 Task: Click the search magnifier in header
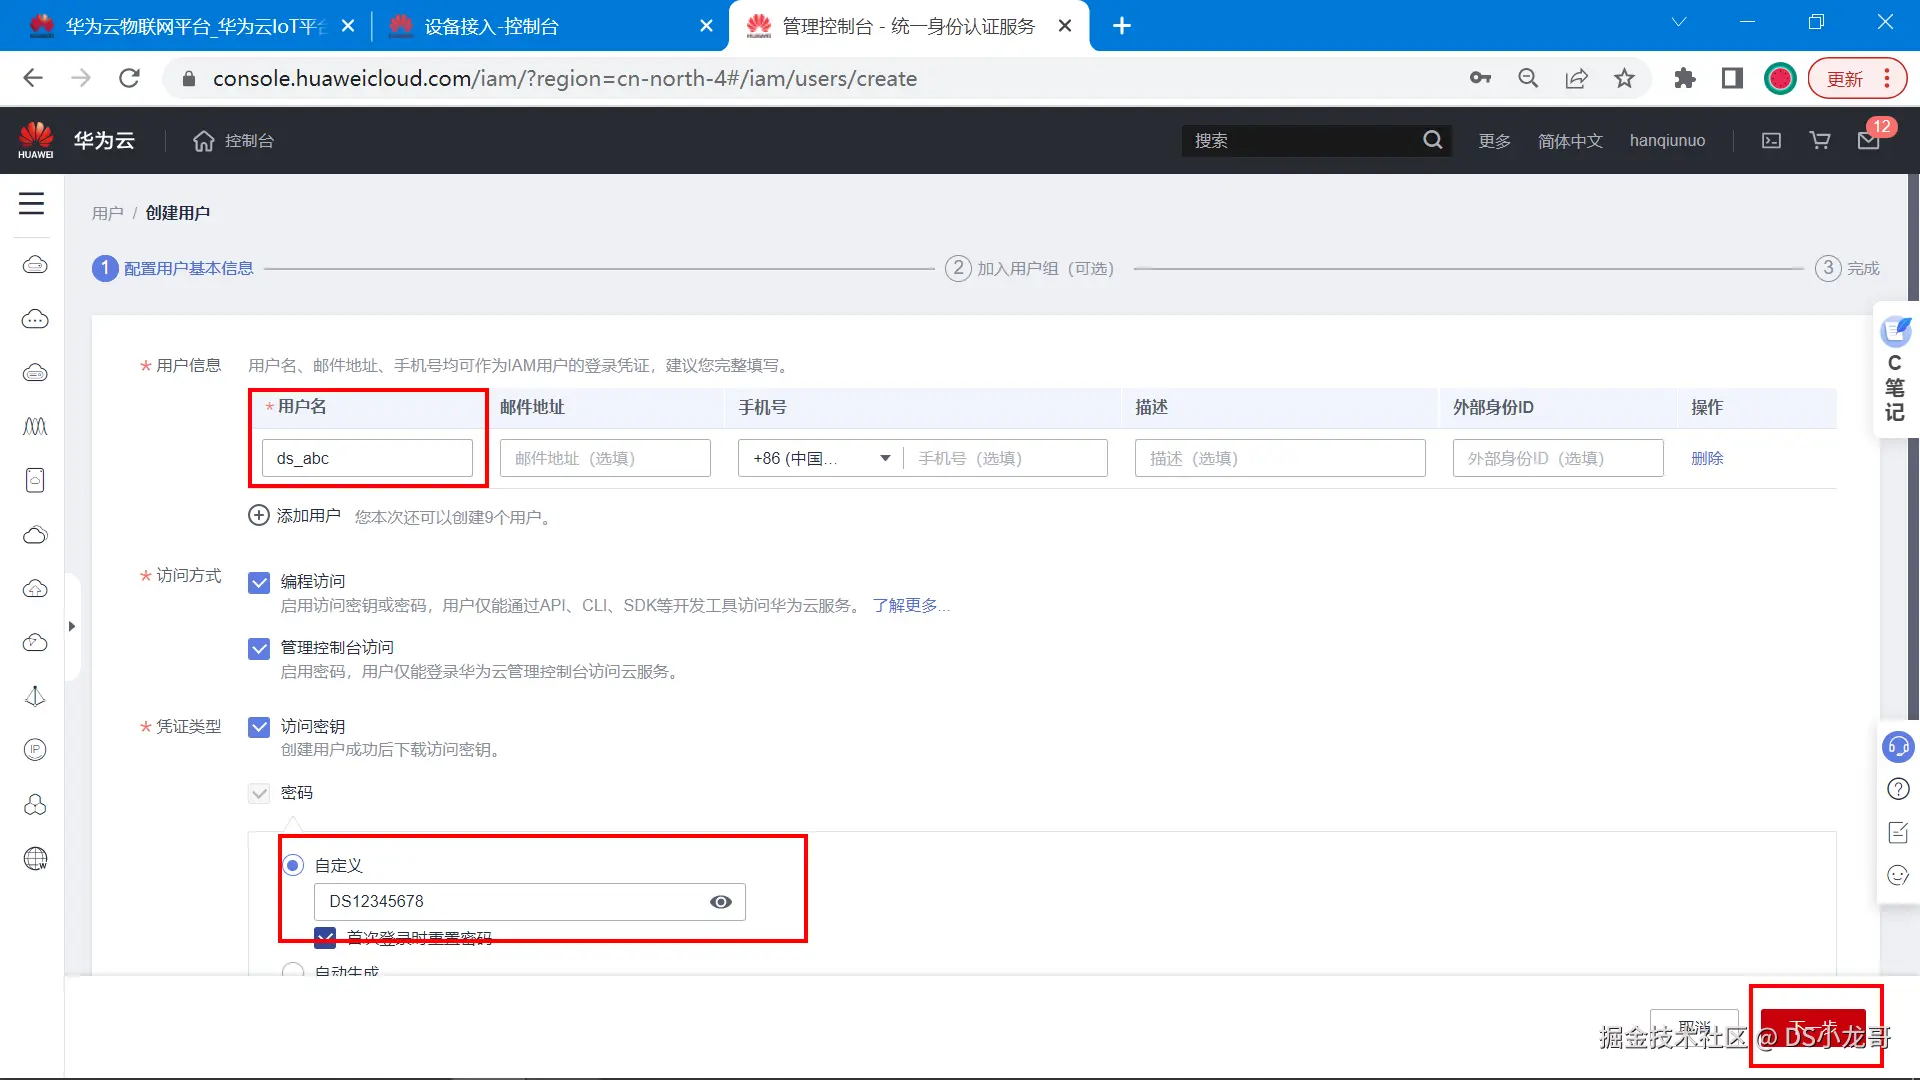[x=1433, y=140]
